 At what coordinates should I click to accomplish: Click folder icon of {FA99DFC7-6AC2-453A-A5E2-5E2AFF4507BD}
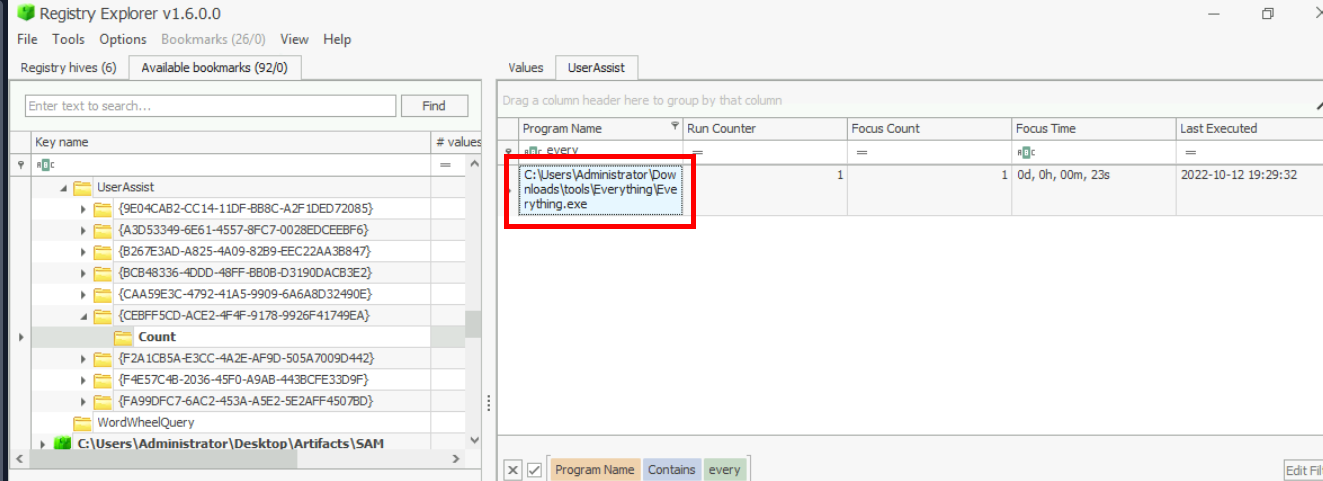click(103, 400)
